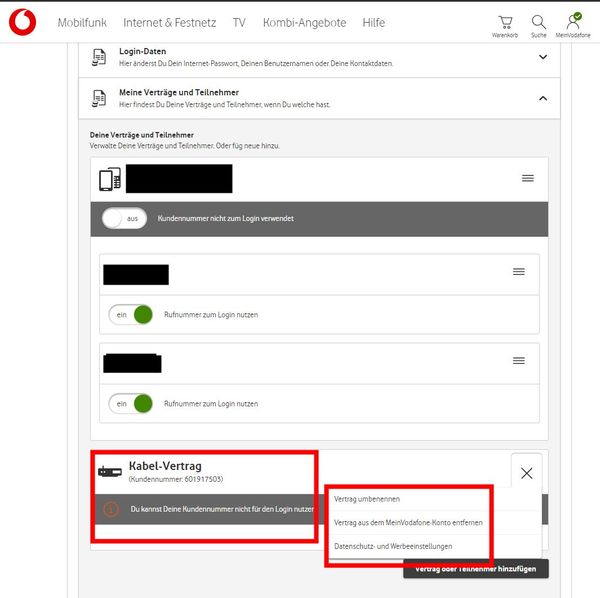Click the Meine Verträge und Teilnehmer document icon
600x598 pixels.
tap(99, 98)
